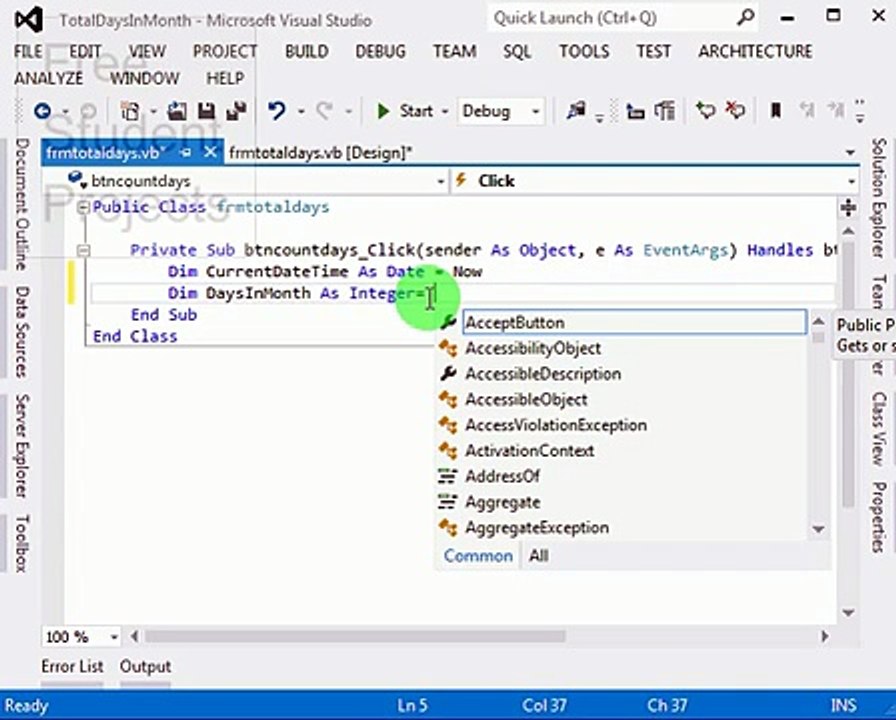Start debugging with the green play button

(x=383, y=111)
